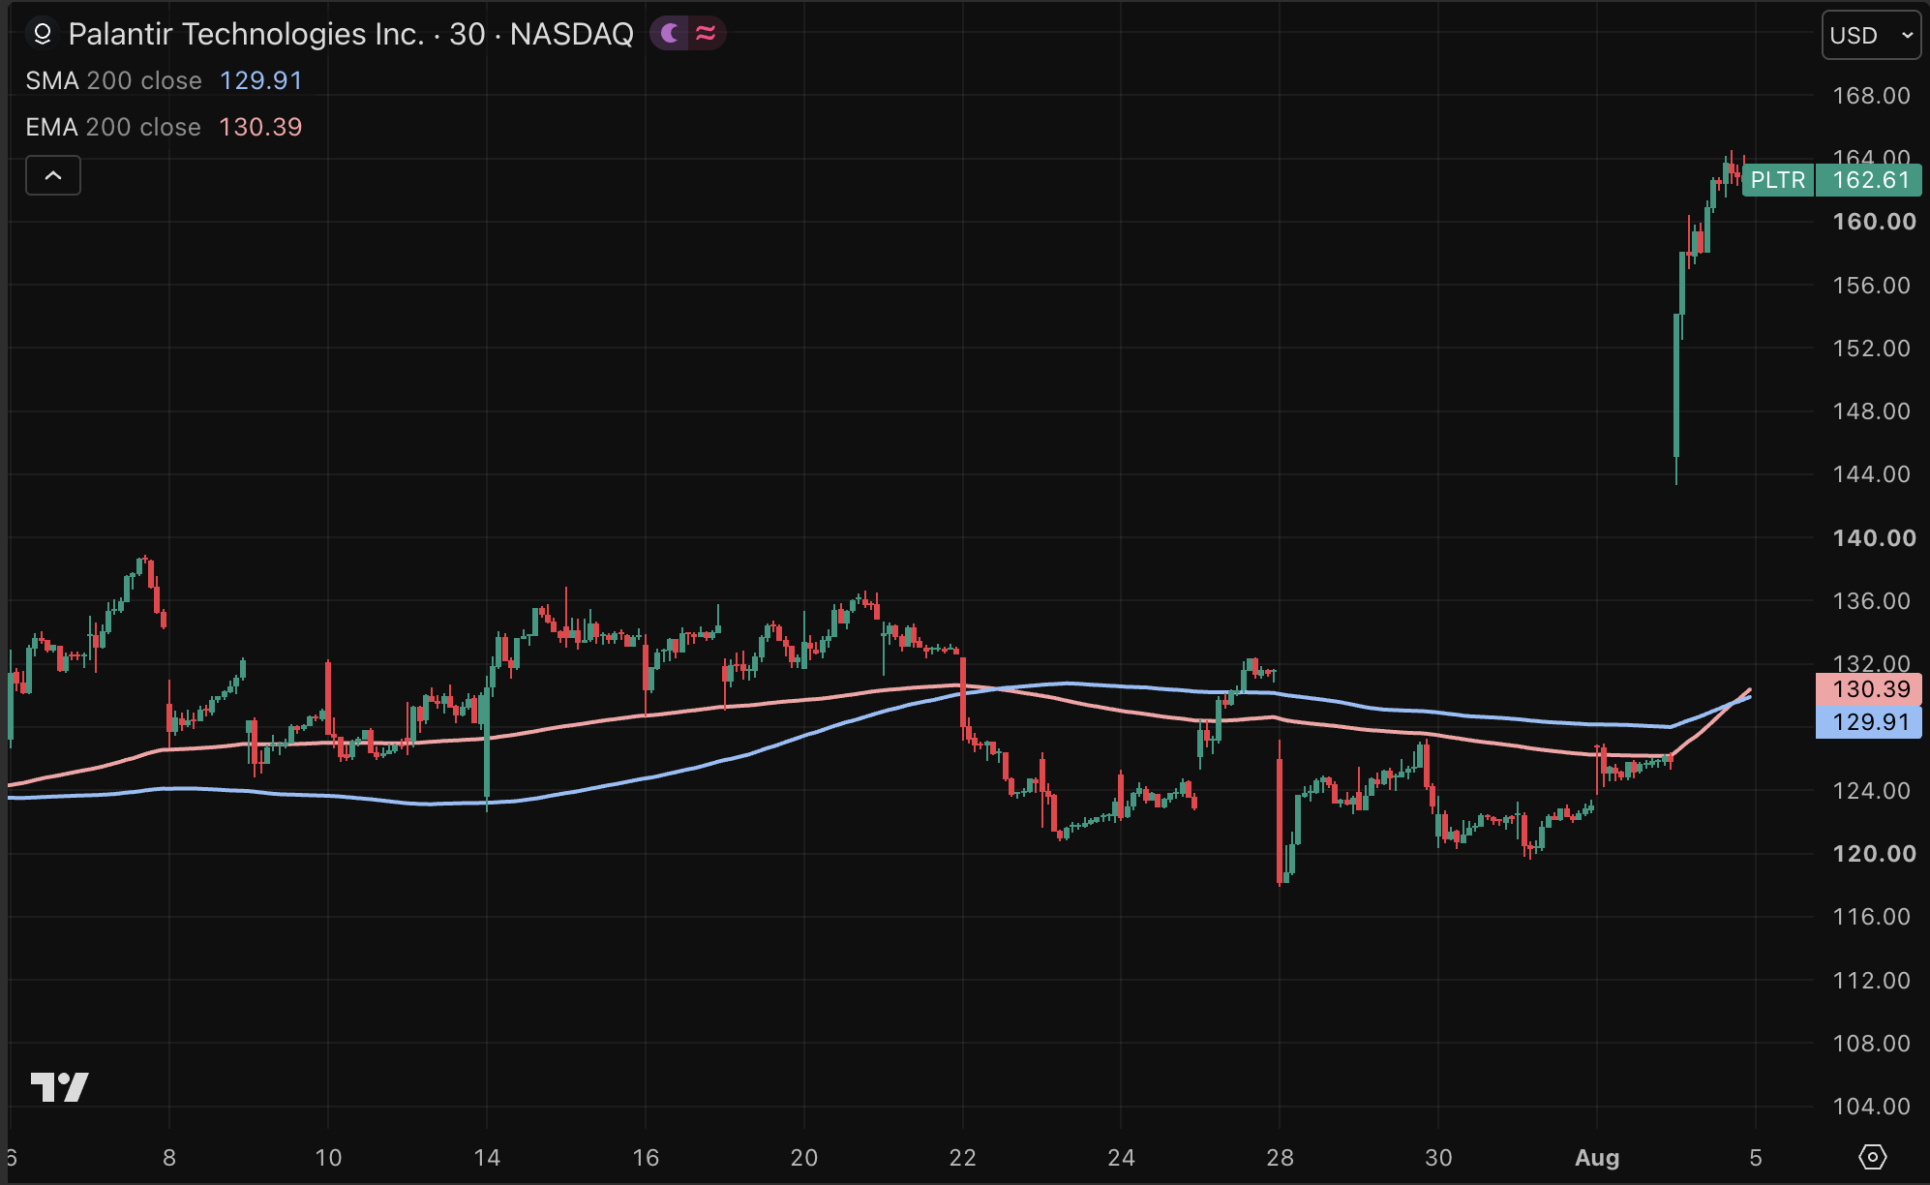Click the 120.00 price scale label
This screenshot has height=1185, width=1930.
(x=1874, y=854)
